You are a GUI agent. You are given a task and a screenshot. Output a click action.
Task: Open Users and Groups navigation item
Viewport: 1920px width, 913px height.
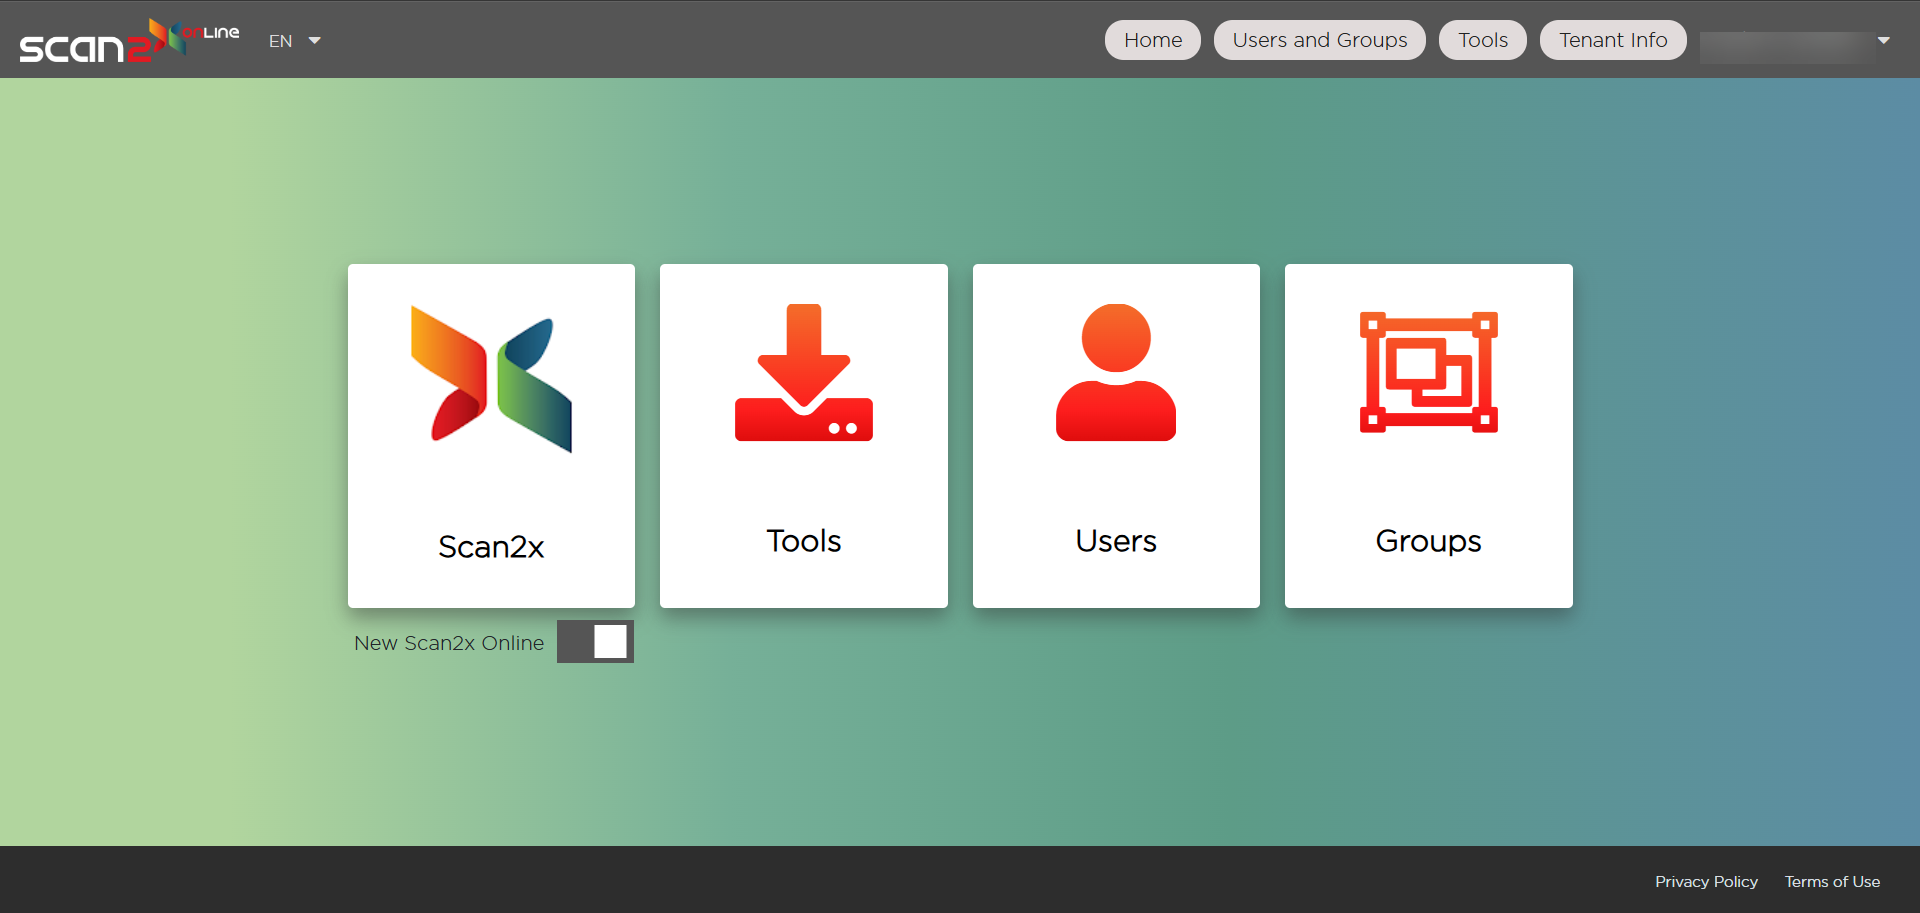(1319, 40)
